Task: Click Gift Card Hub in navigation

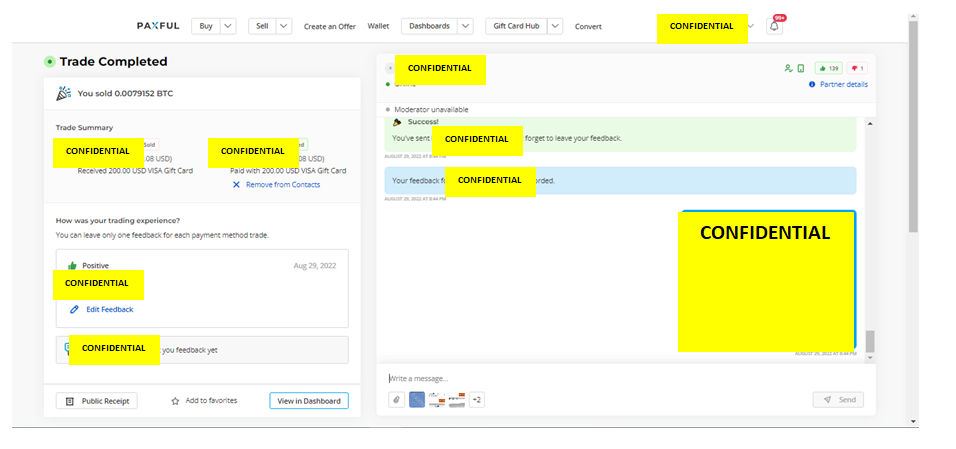Action: pyautogui.click(x=516, y=26)
